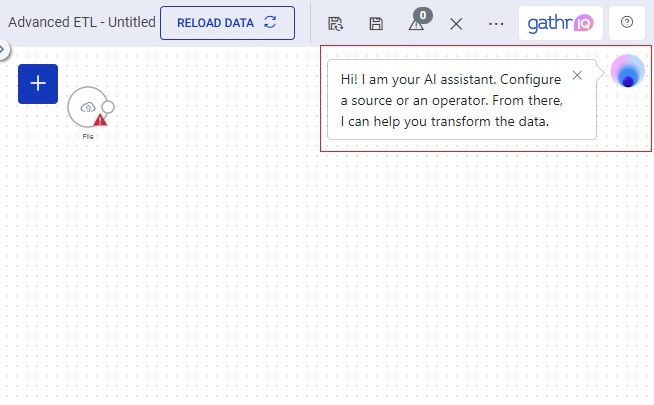This screenshot has width=654, height=405.
Task: Click the AI assistant avatar orb
Action: 627,73
